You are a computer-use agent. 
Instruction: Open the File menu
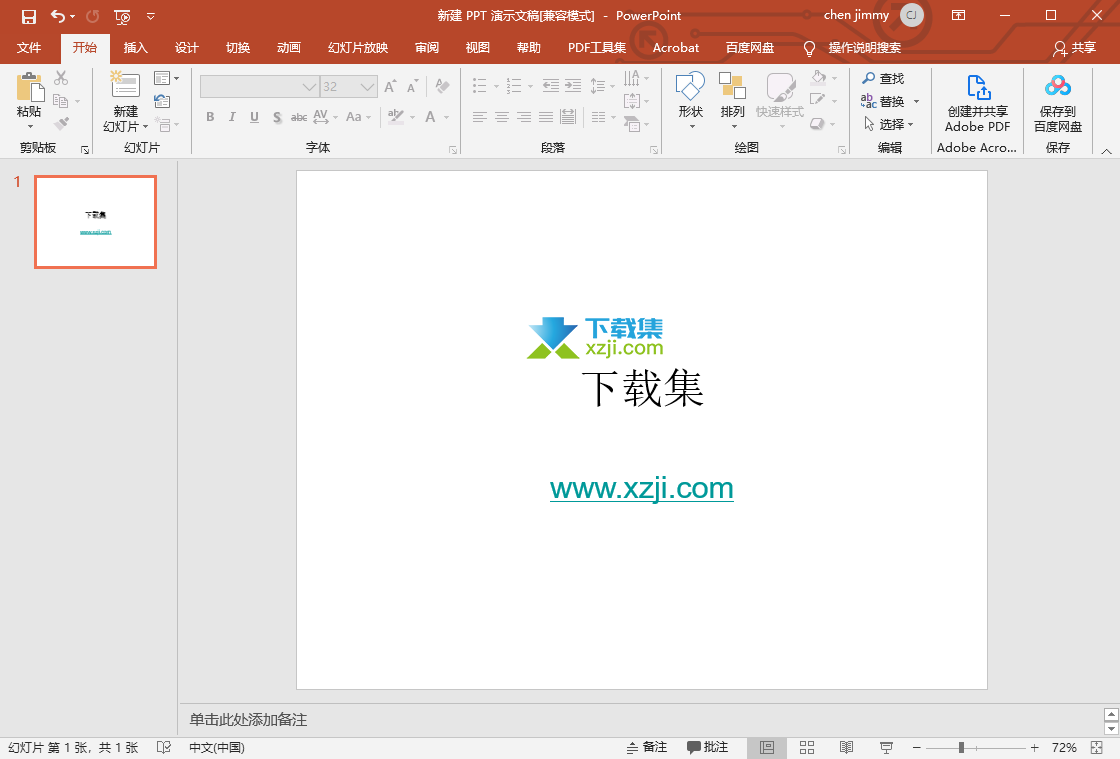pyautogui.click(x=29, y=48)
